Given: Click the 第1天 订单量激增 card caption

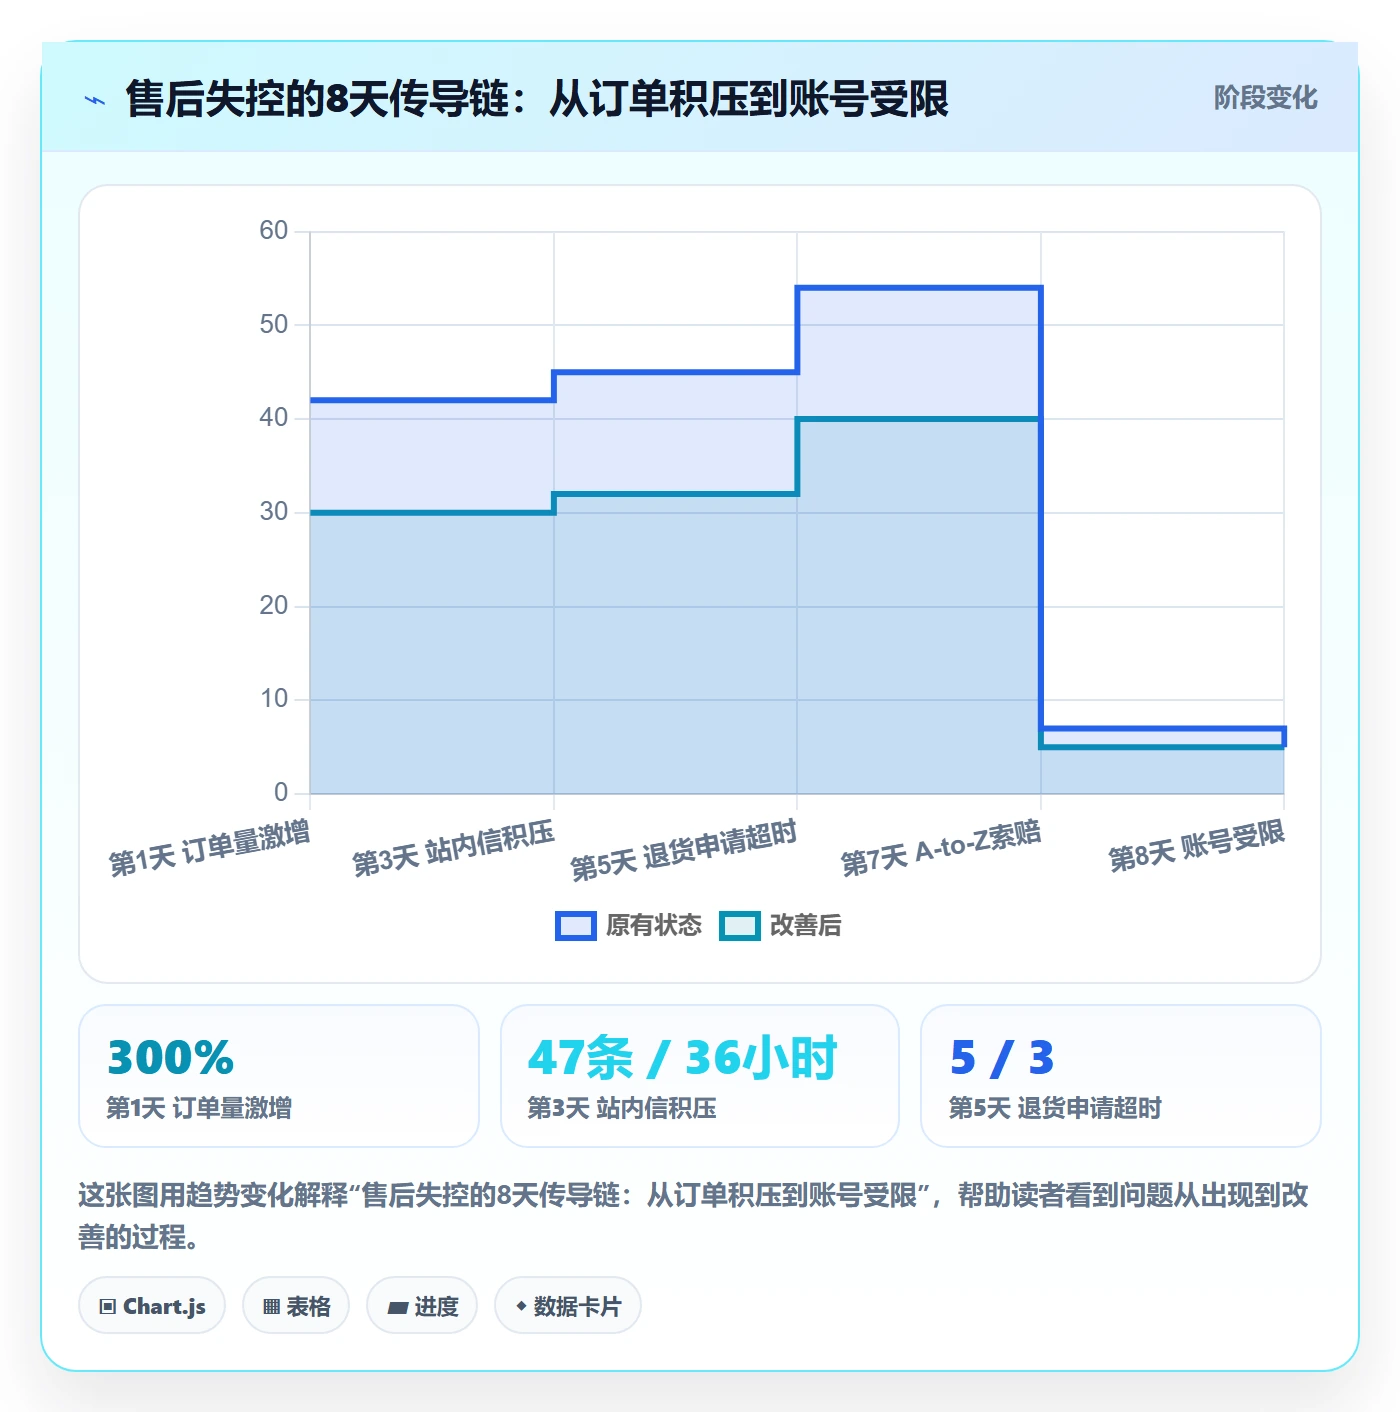Looking at the screenshot, I should click(199, 1108).
